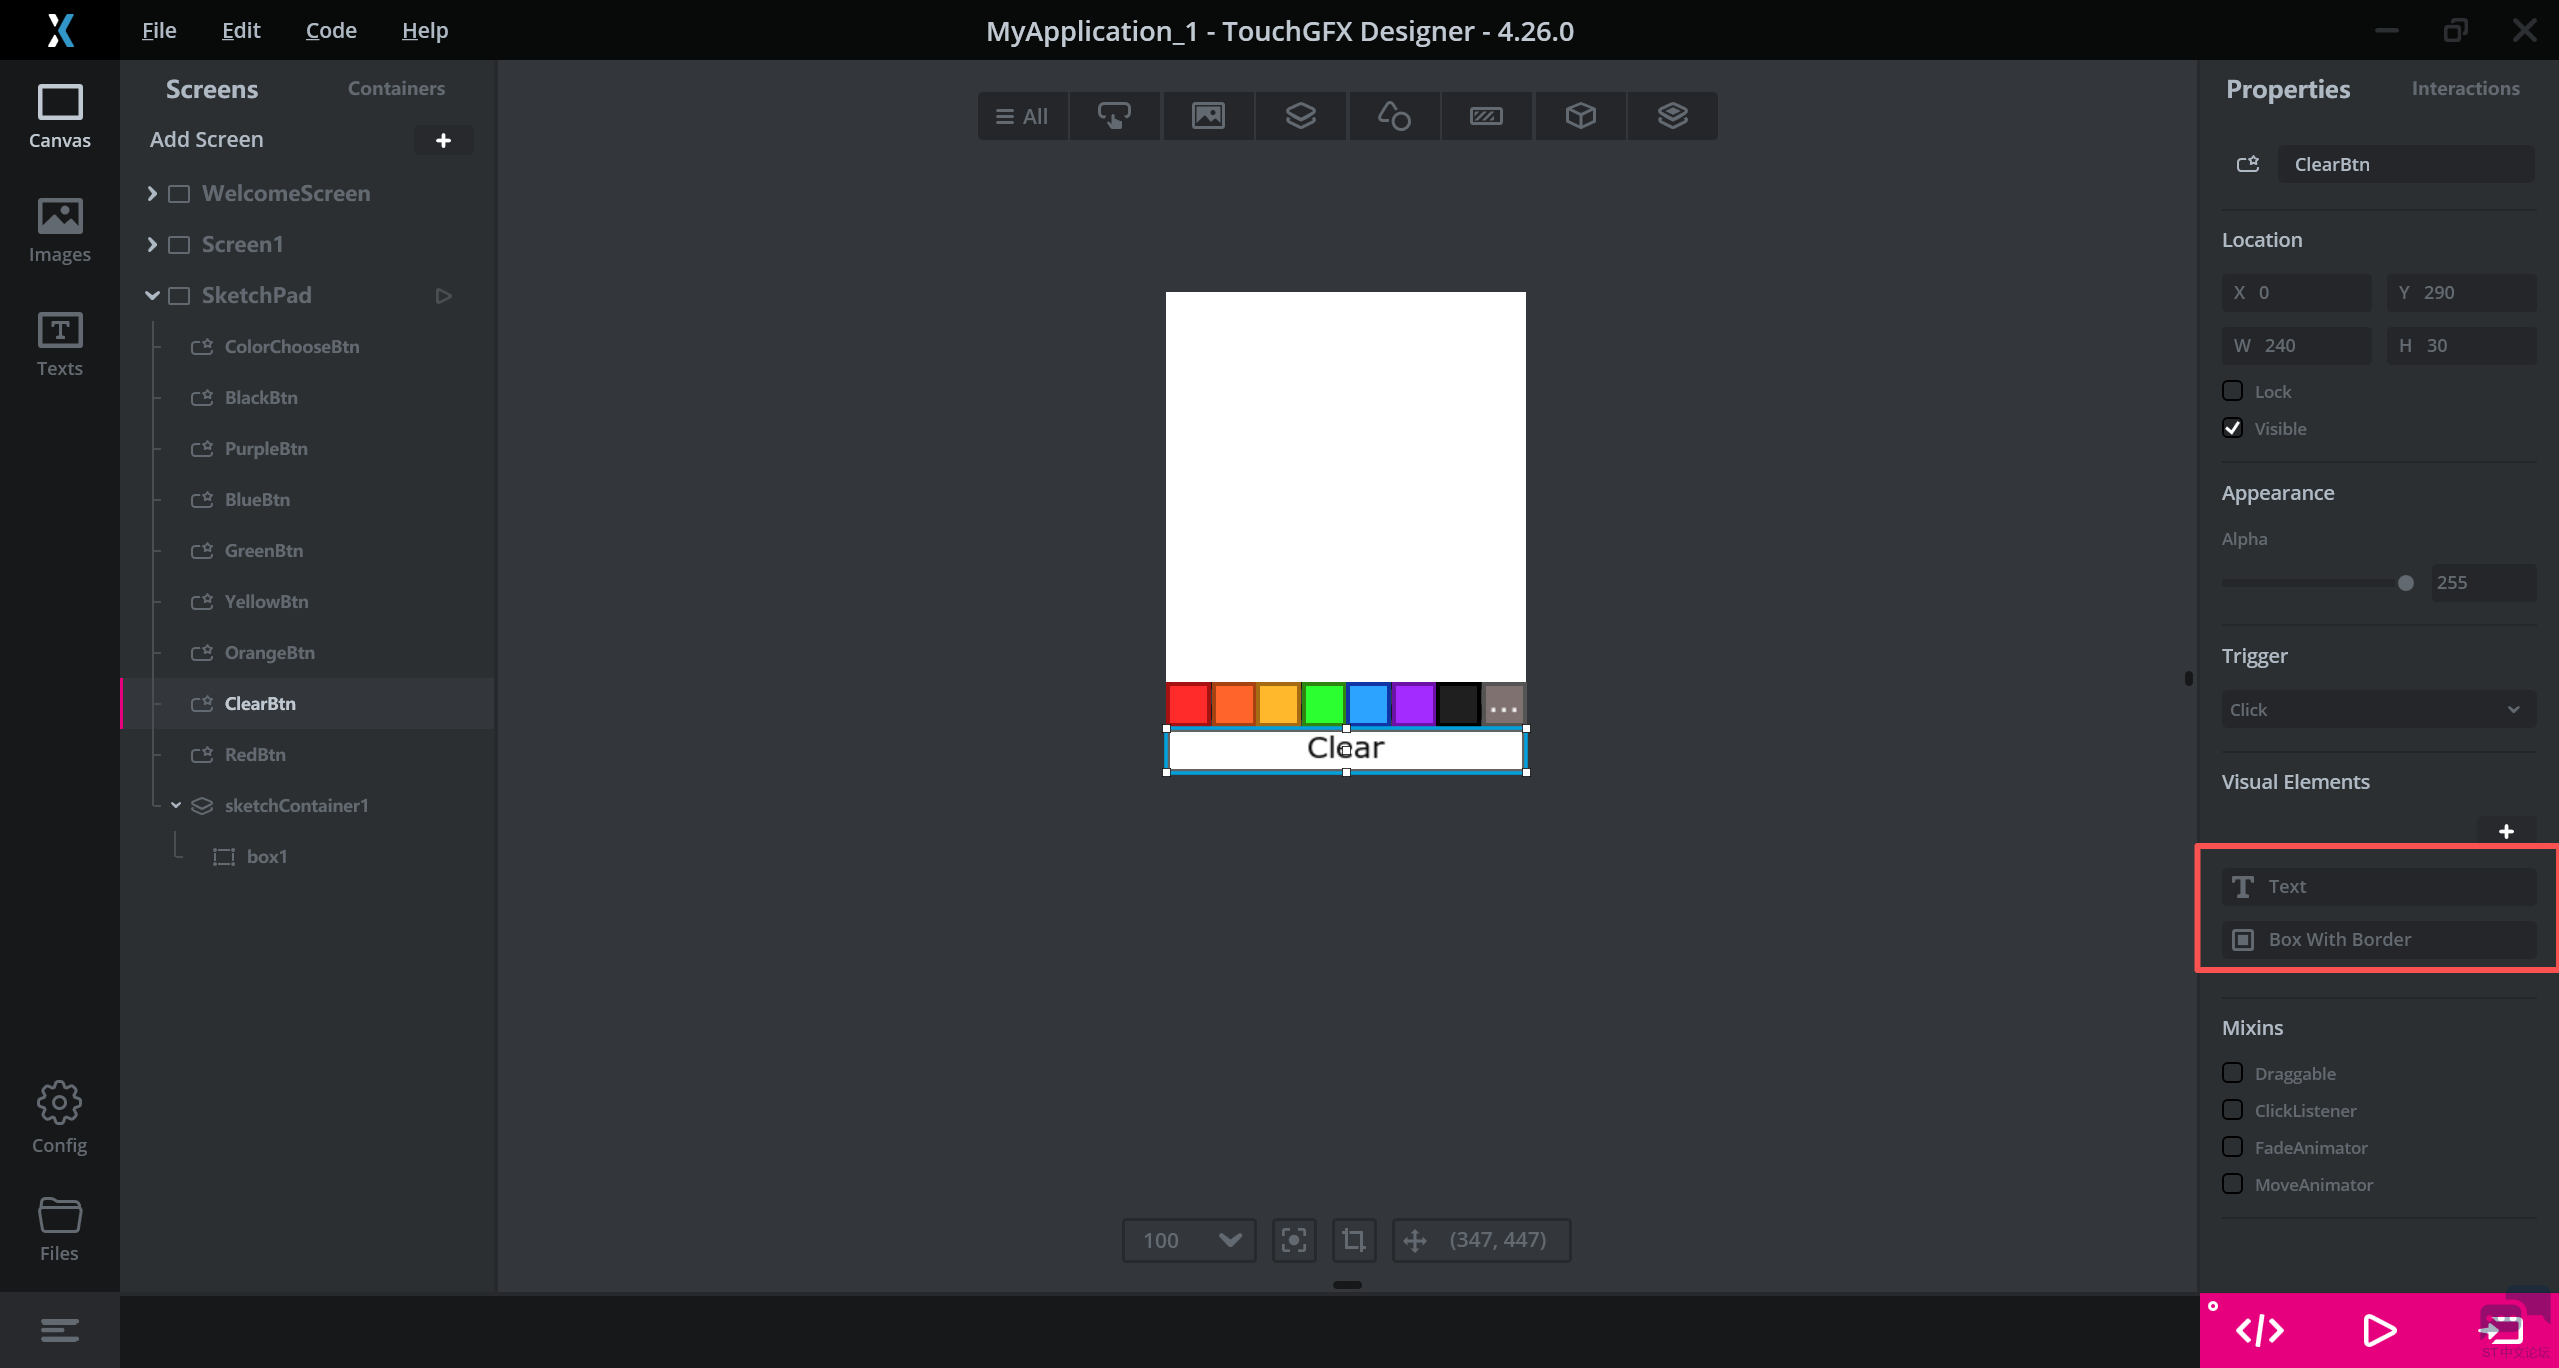This screenshot has width=2559, height=1368.
Task: Select the Shapes widget category icon
Action: click(x=1394, y=116)
